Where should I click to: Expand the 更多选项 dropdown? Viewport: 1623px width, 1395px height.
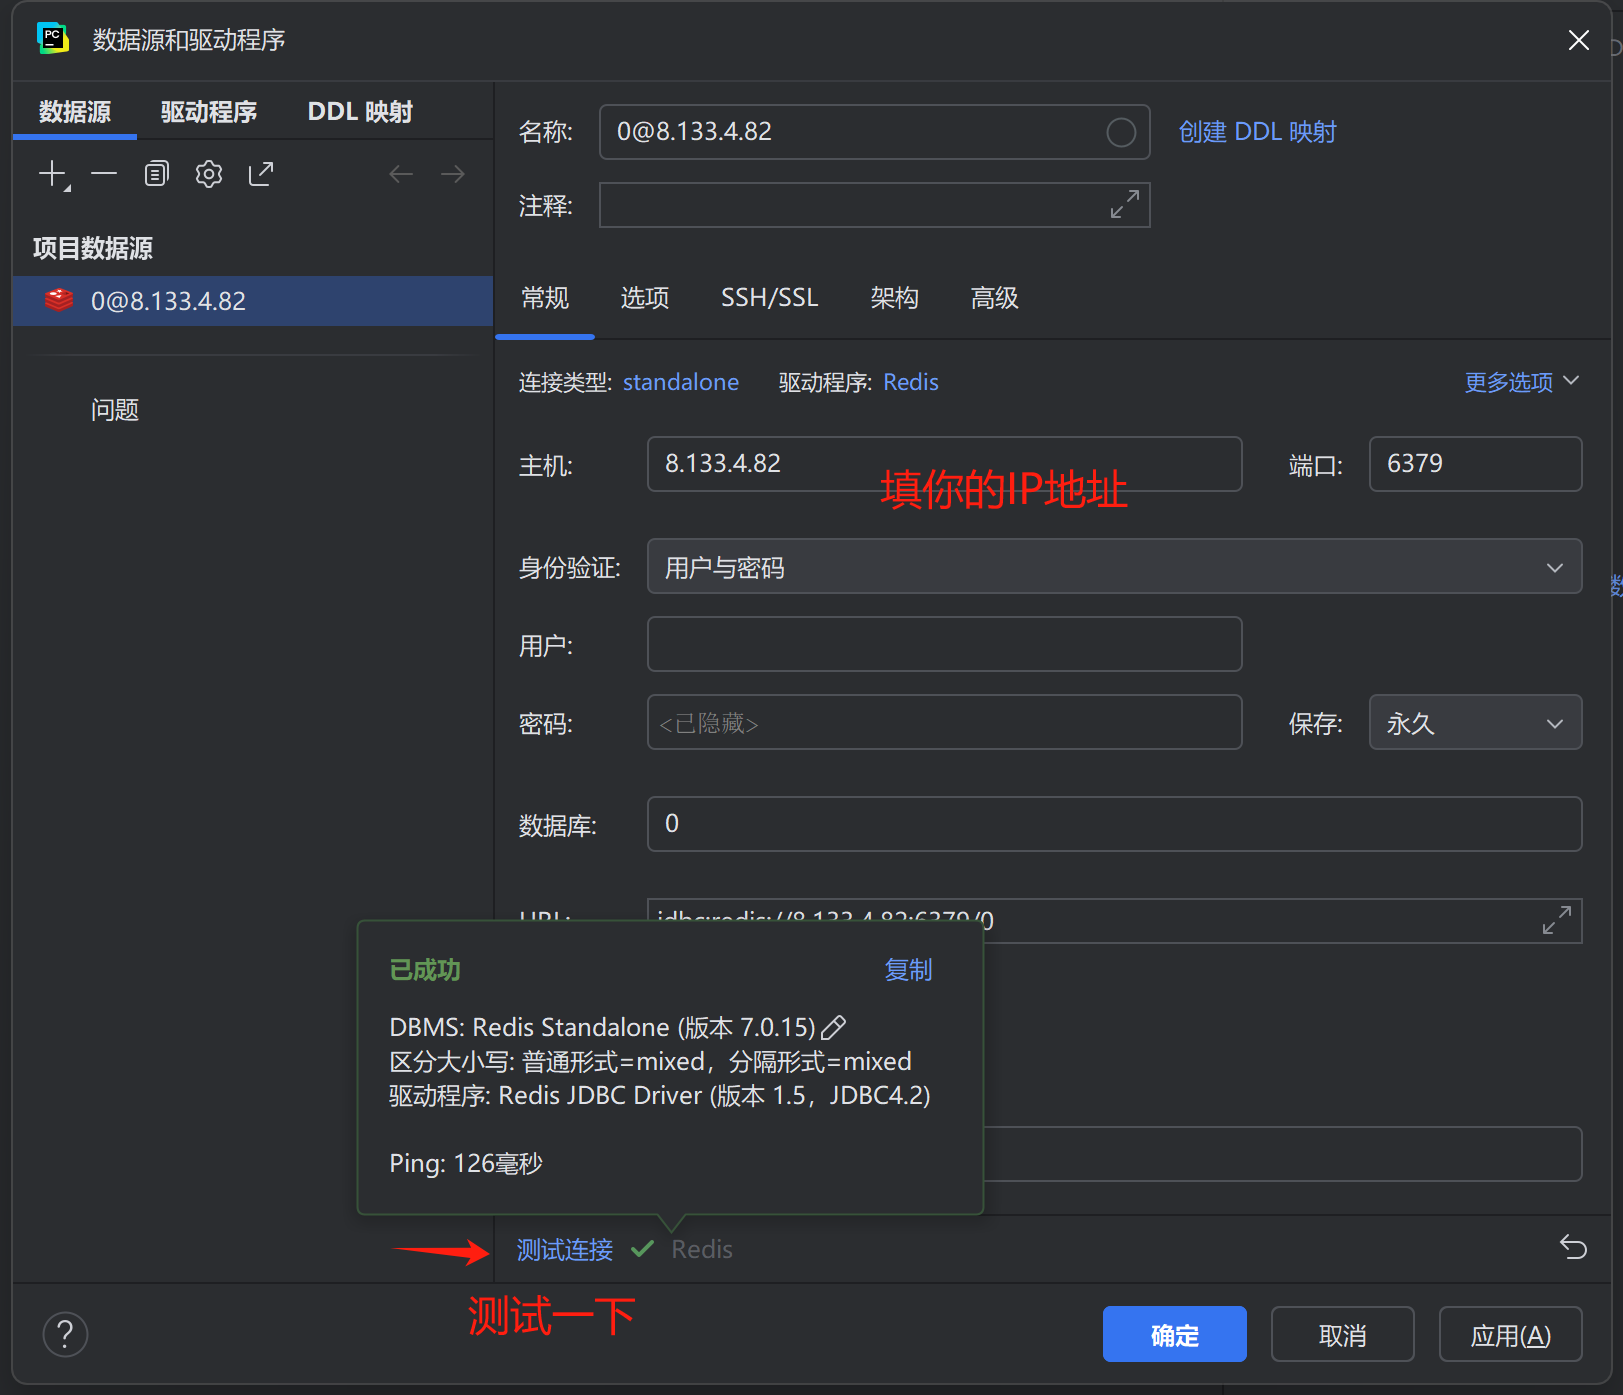point(1522,382)
